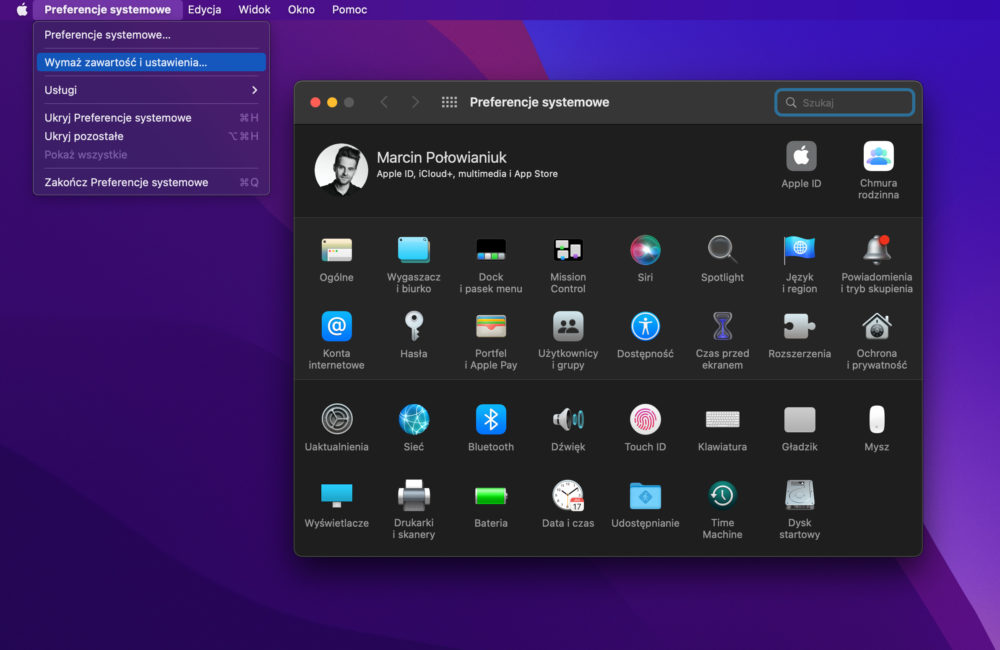Open Ochrona i prywatność settings
This screenshot has width=1000, height=650.
[x=876, y=326]
